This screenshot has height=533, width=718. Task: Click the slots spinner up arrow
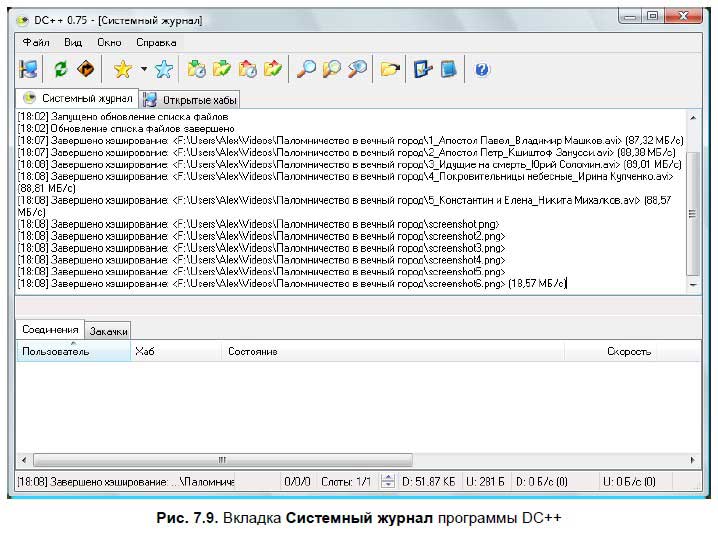point(388,478)
